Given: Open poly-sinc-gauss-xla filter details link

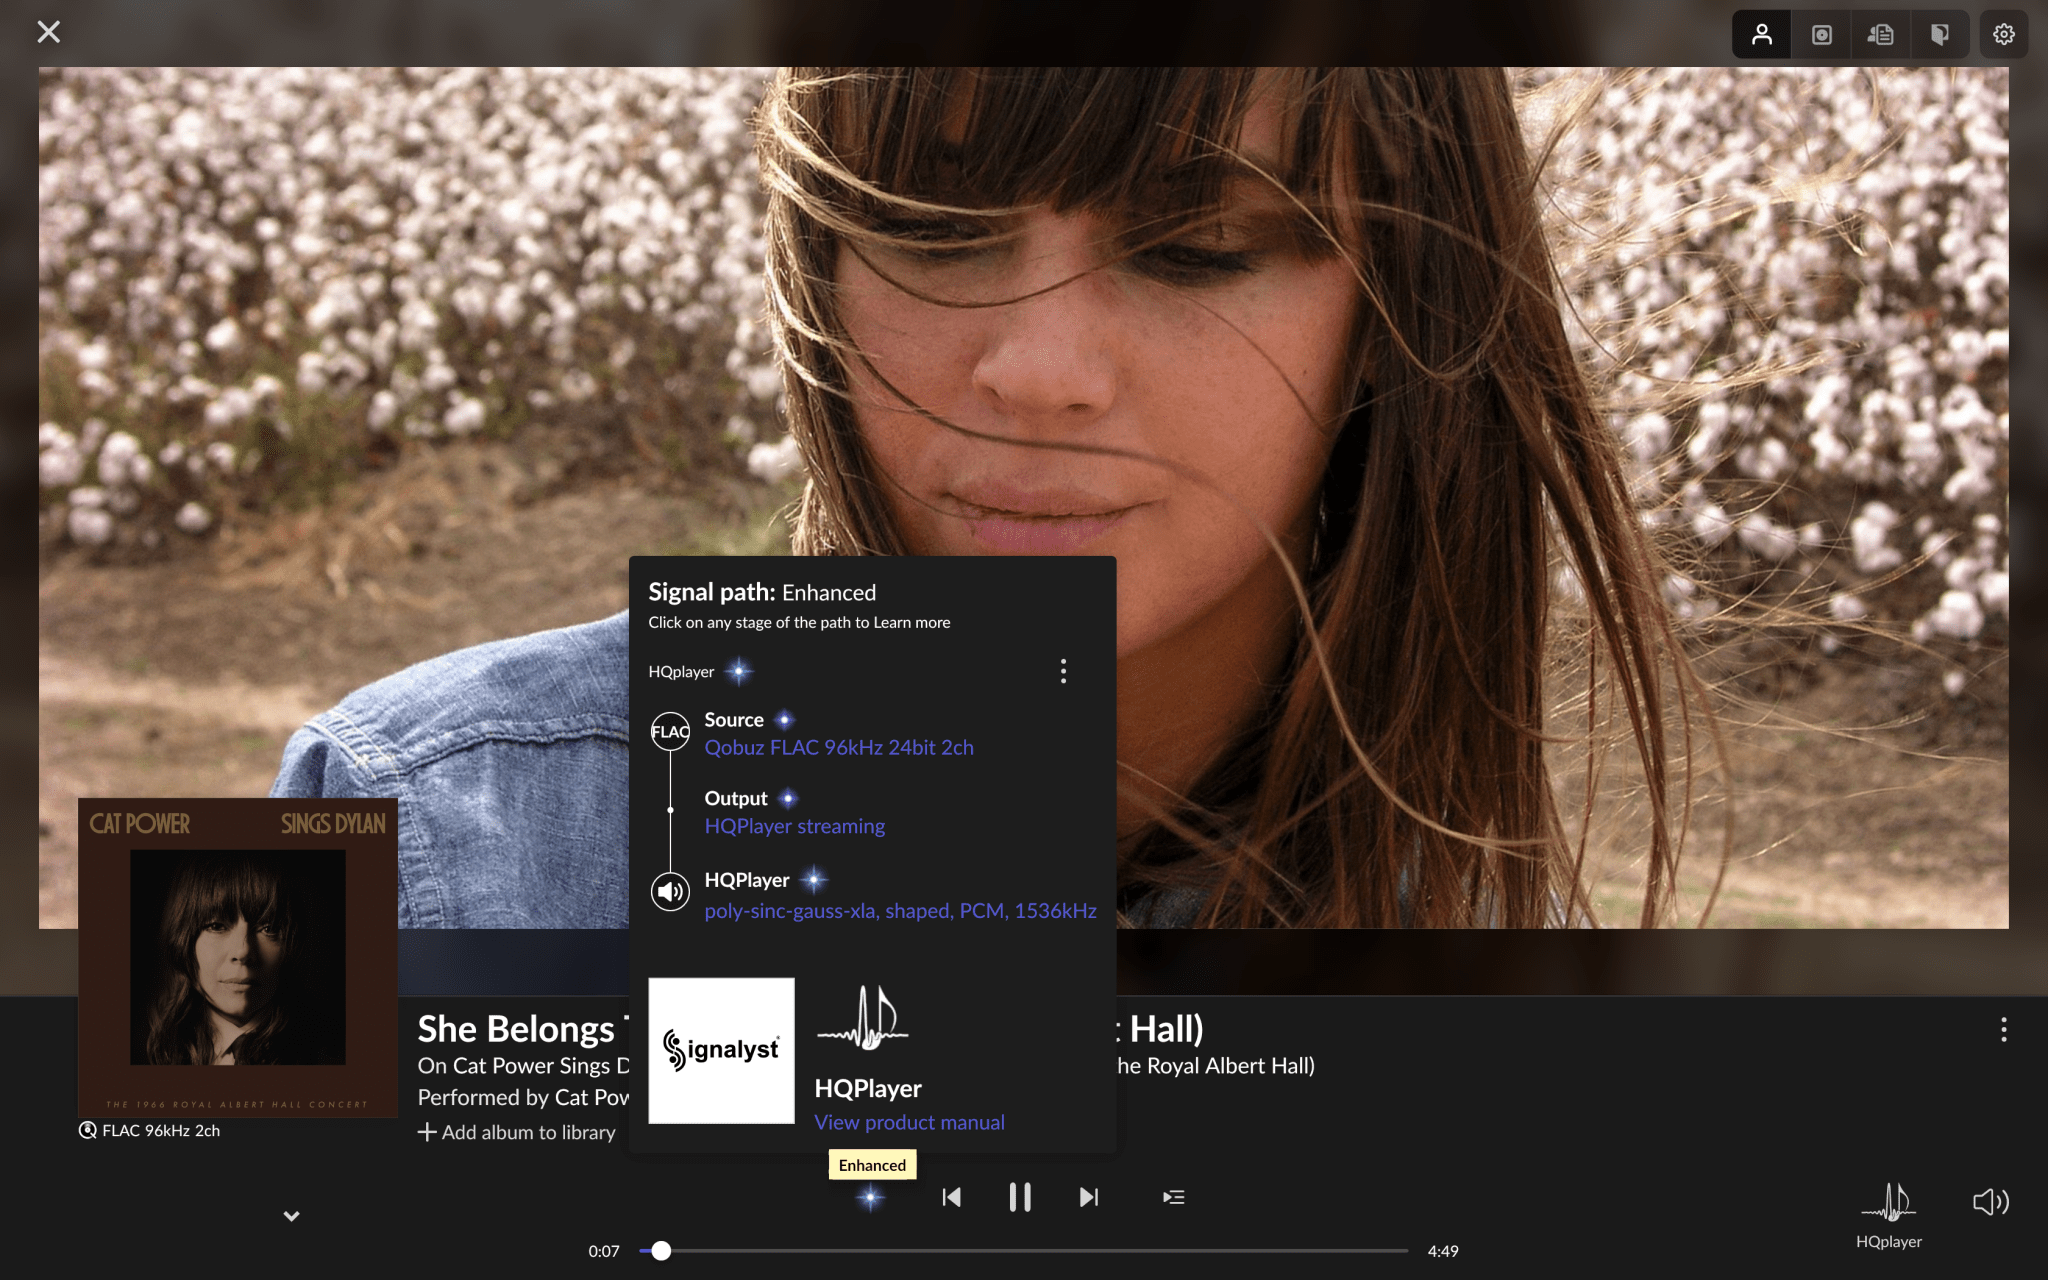Looking at the screenshot, I should point(900,911).
